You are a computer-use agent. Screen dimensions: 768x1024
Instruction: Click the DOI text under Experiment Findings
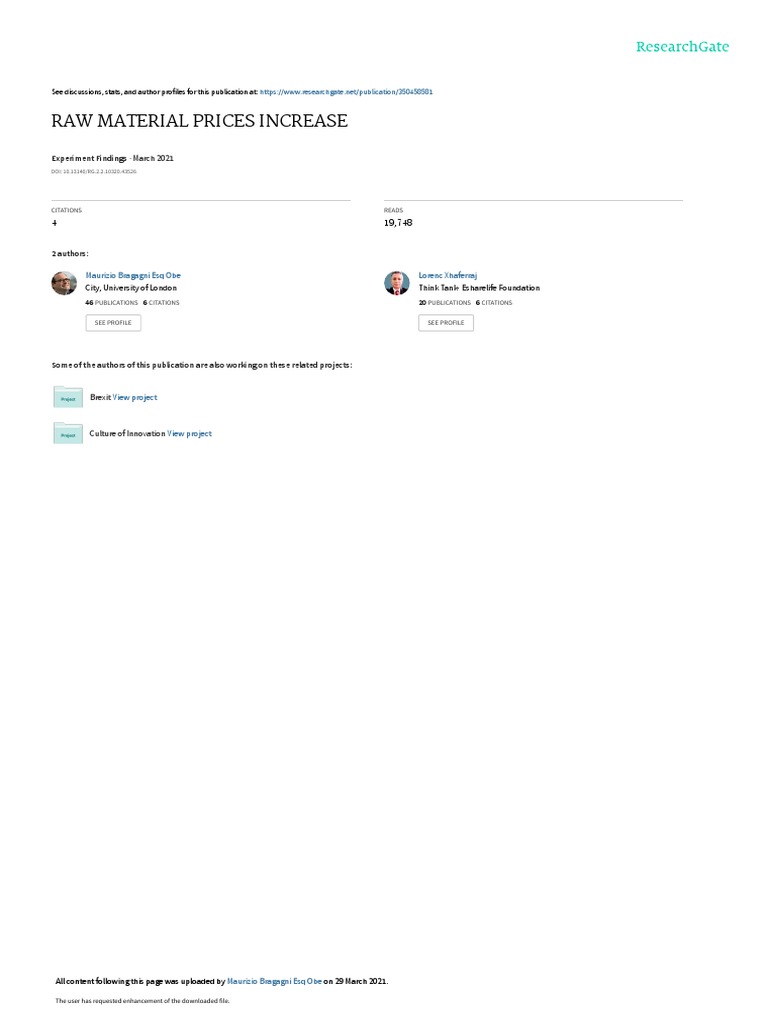tap(94, 172)
